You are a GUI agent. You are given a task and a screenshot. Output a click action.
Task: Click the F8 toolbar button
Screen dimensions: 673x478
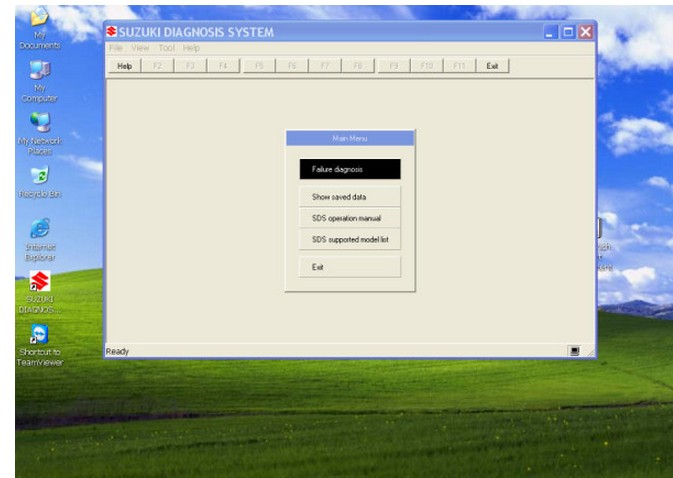point(358,66)
